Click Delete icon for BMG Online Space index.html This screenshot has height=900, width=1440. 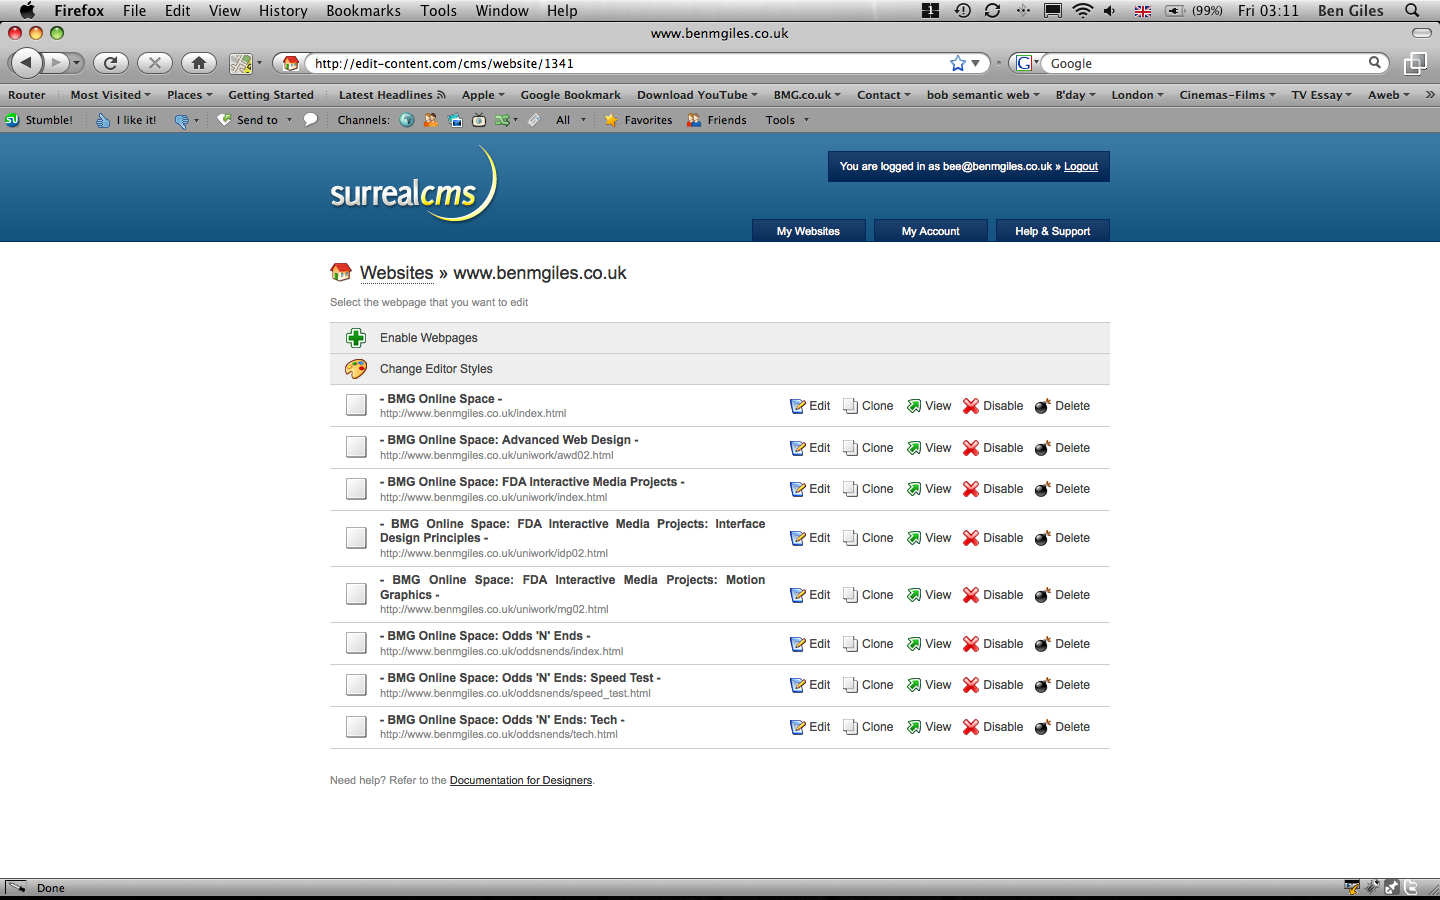1042,406
